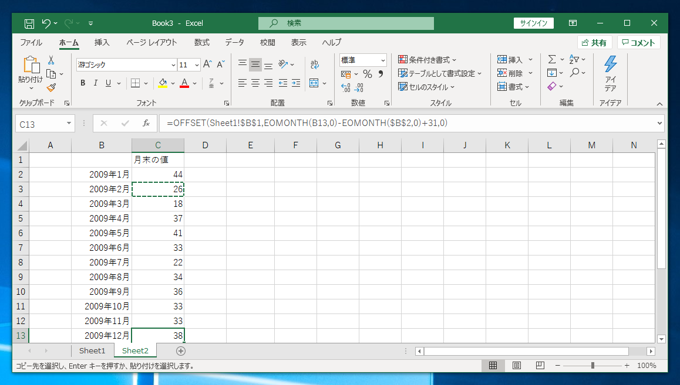Click the Percent style icon
Image resolution: width=680 pixels, height=385 pixels.
(x=367, y=74)
